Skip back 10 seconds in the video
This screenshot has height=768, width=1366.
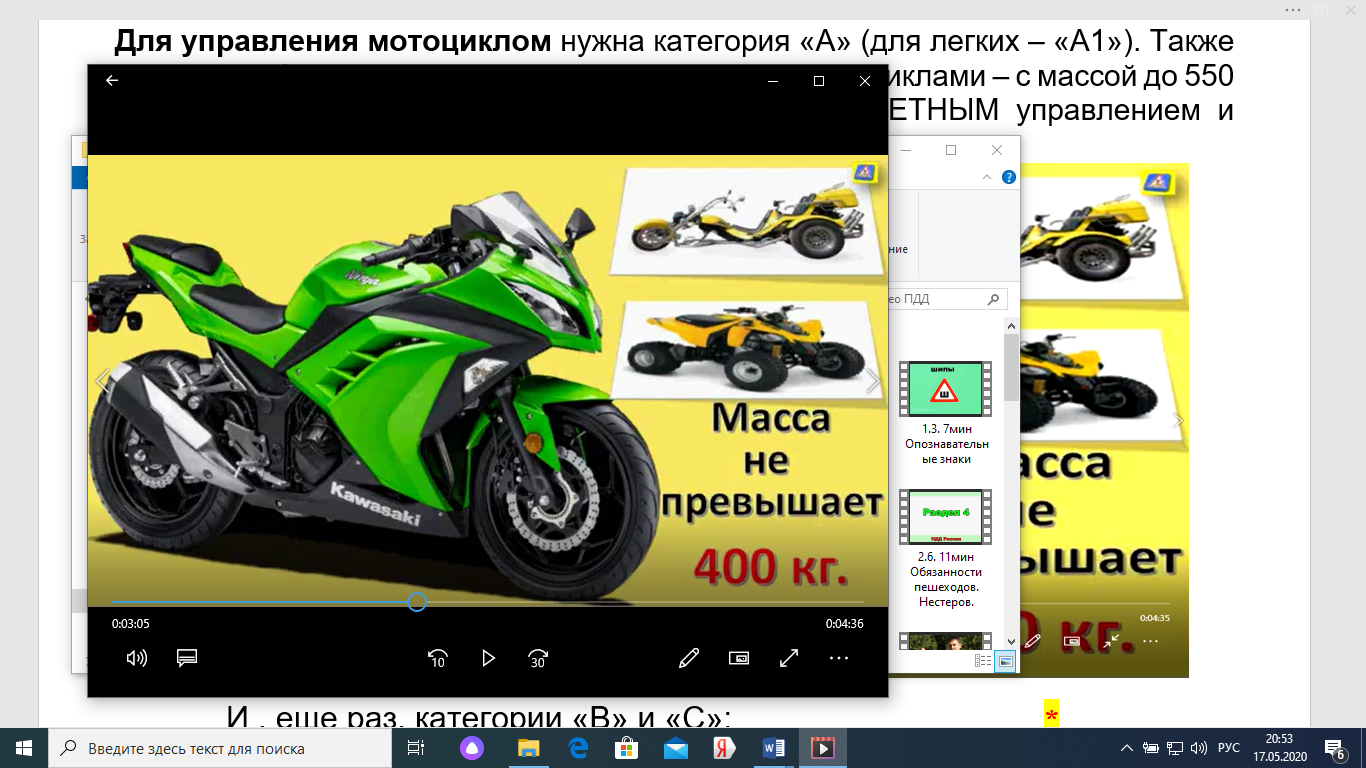click(438, 658)
